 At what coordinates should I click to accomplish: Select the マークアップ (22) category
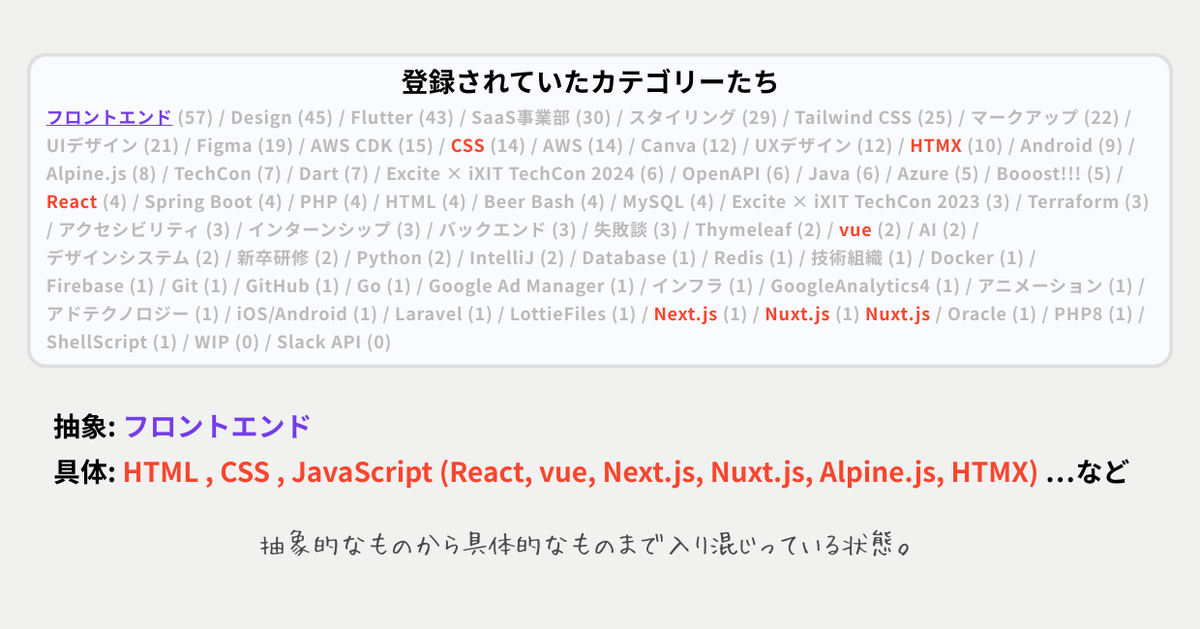point(1044,117)
